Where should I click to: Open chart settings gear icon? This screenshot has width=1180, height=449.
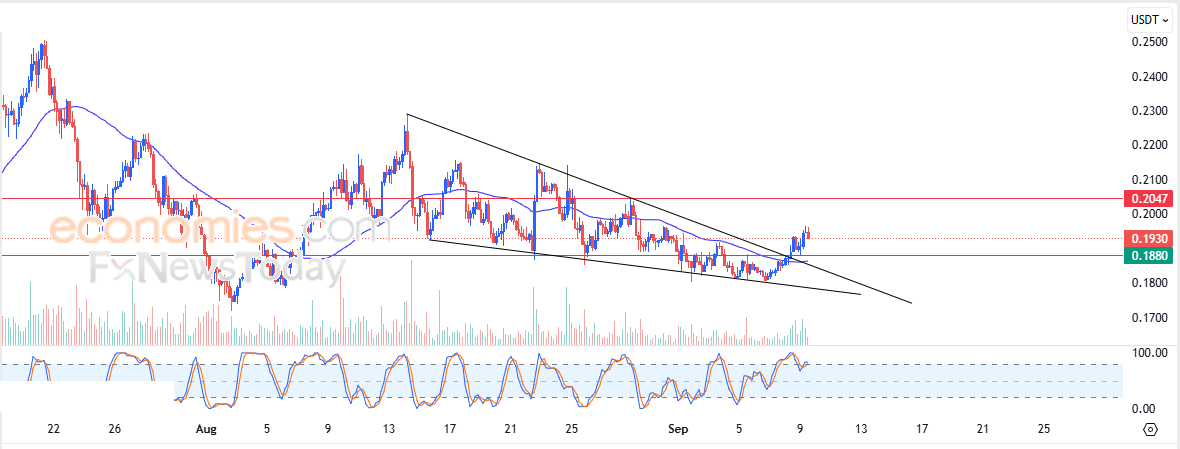pos(1150,429)
